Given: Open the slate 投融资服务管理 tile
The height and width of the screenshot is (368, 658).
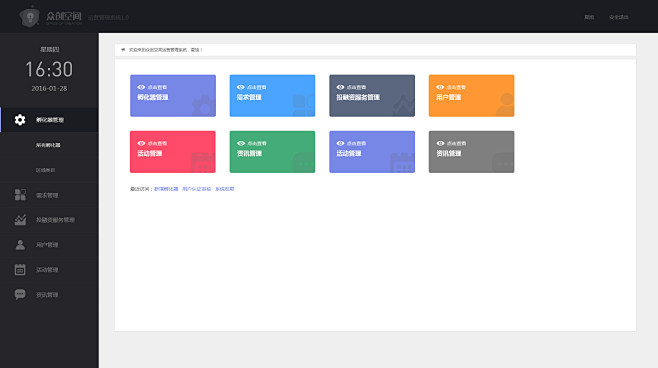Looking at the screenshot, I should (372, 96).
